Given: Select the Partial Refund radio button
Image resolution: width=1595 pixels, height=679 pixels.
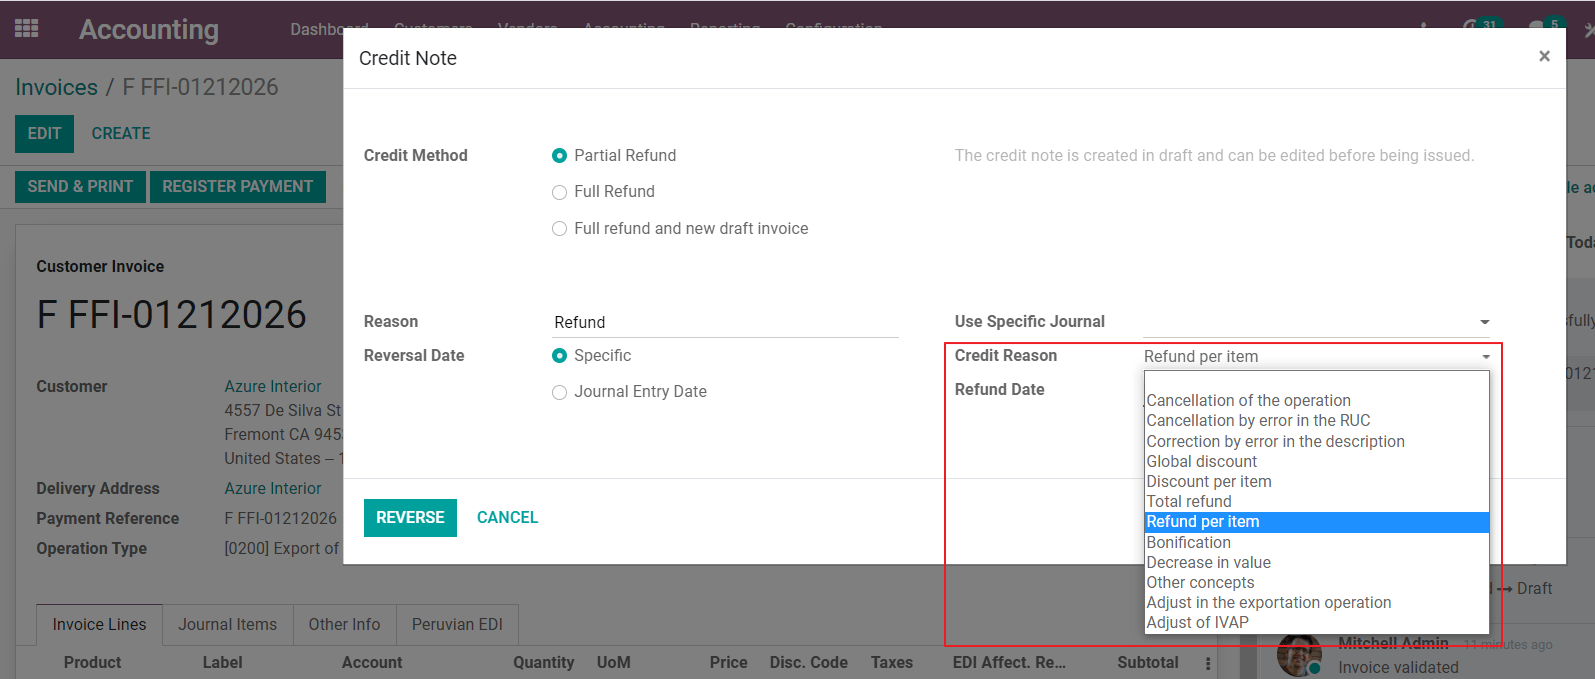Looking at the screenshot, I should pos(560,156).
